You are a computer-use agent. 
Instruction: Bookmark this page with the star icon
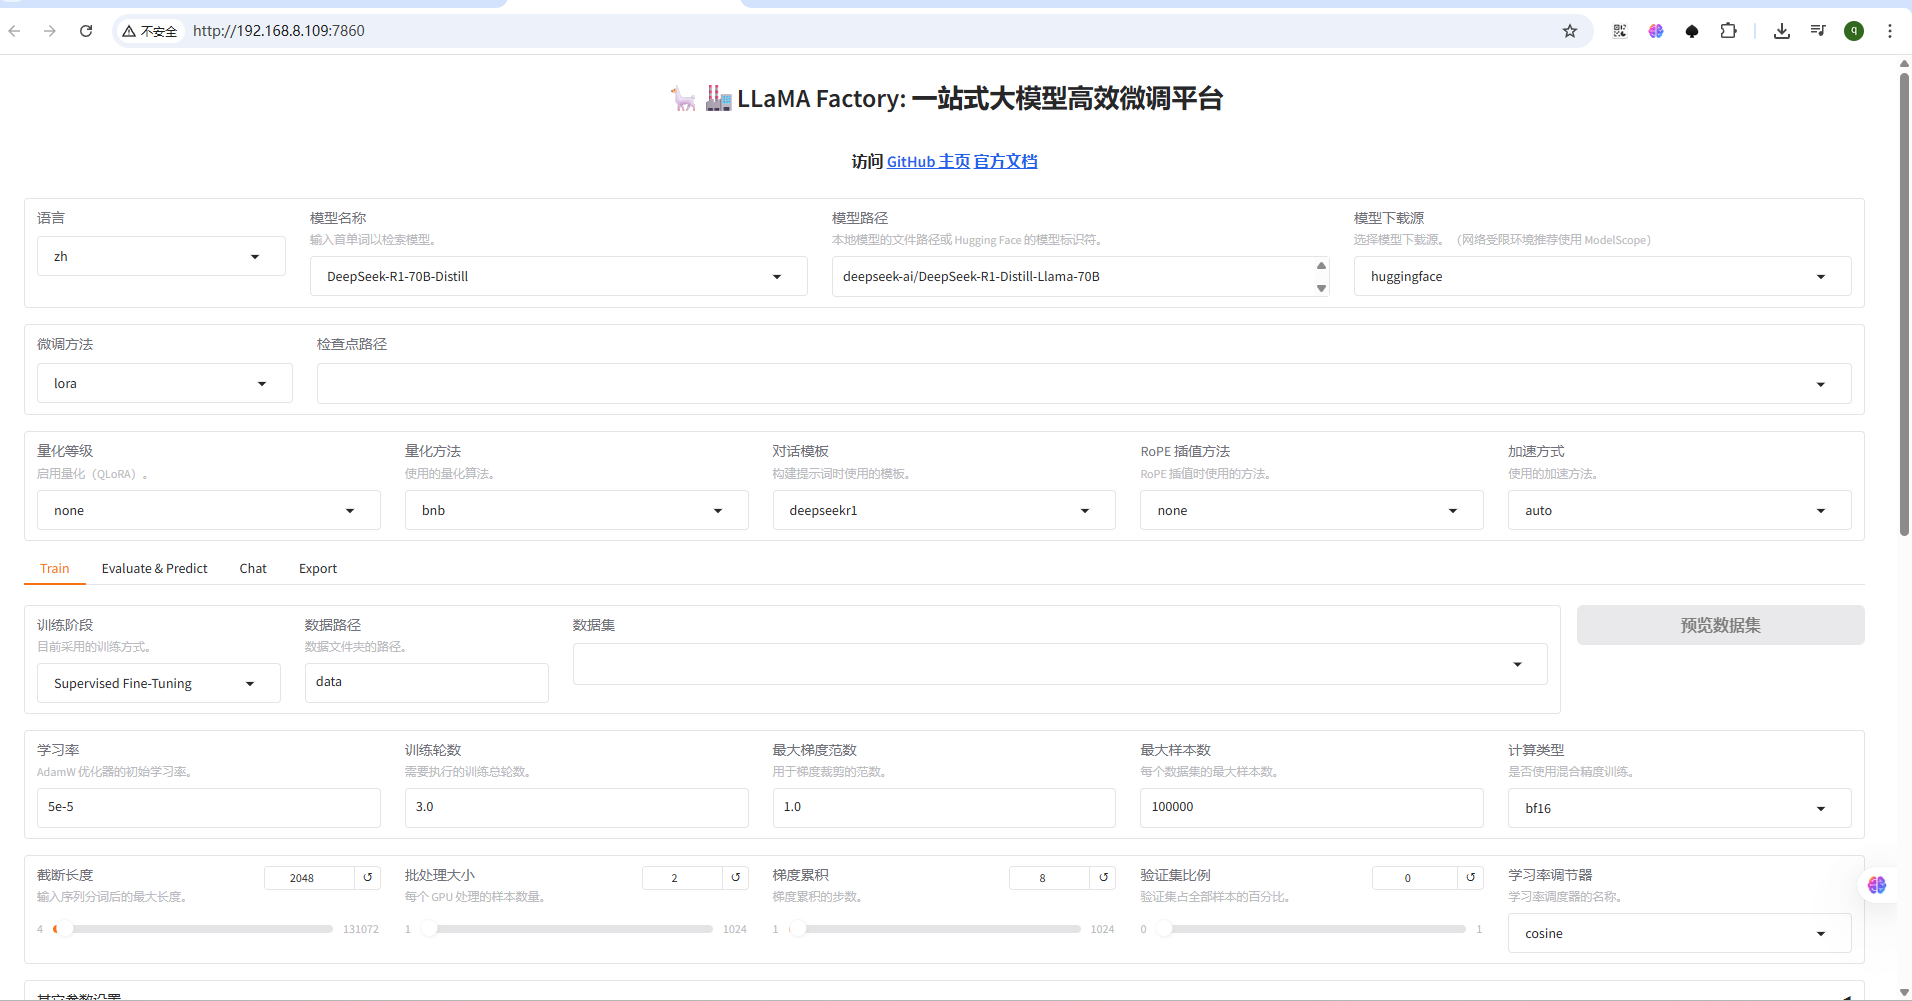[x=1570, y=31]
